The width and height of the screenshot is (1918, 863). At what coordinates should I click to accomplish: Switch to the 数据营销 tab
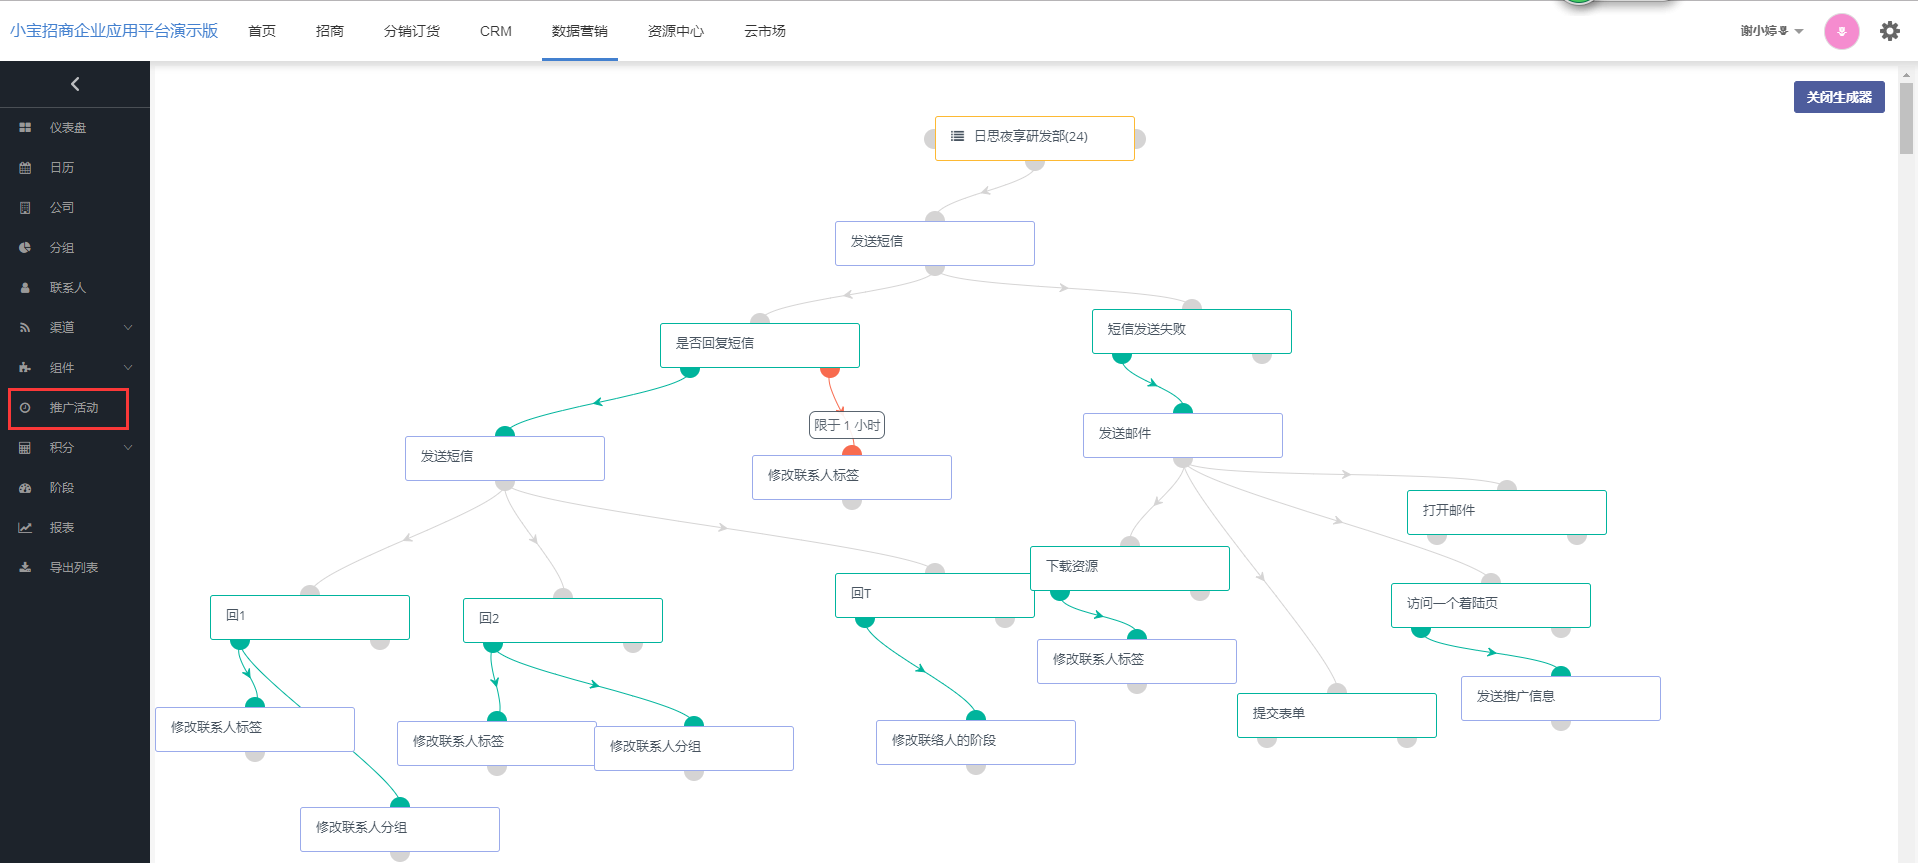tap(579, 31)
